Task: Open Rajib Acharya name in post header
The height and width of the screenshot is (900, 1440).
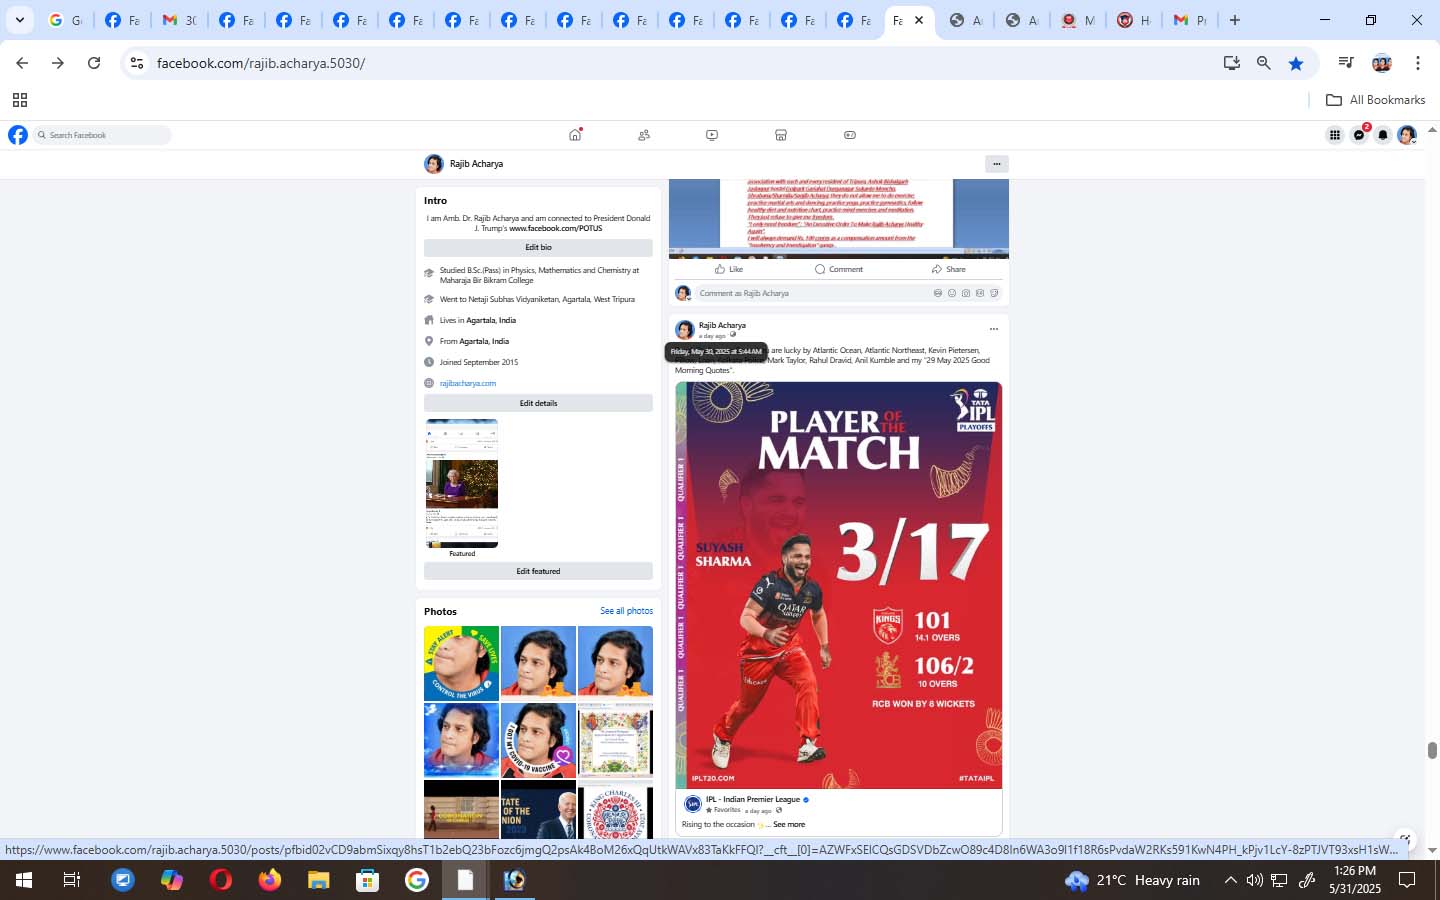Action: pos(722,325)
